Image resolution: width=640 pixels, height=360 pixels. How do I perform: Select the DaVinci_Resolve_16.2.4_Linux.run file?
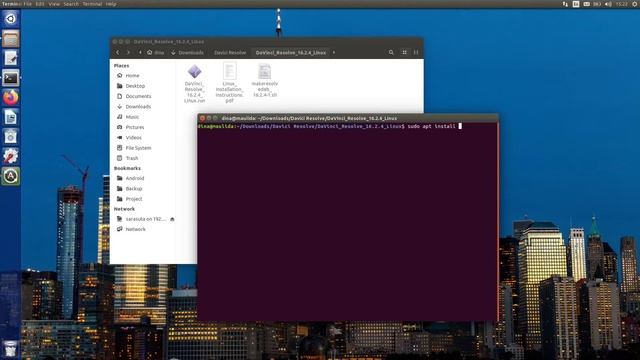tap(194, 83)
